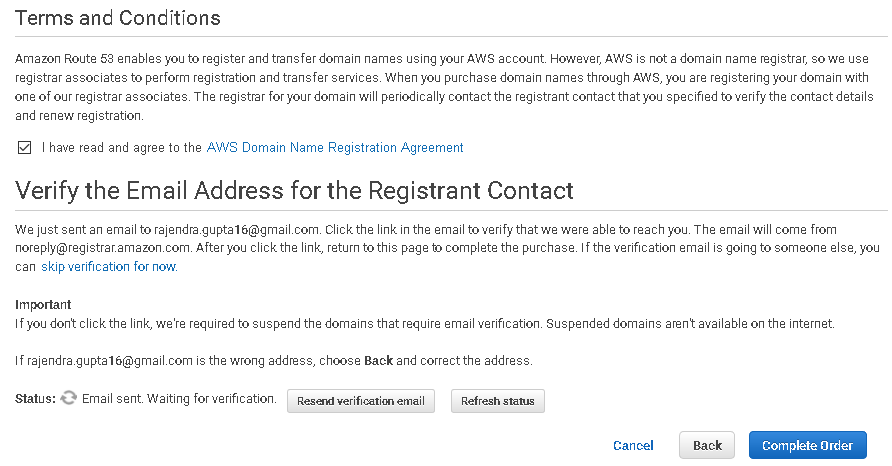
Task: Click the 'I have read and agree to the' label
Action: pyautogui.click(x=122, y=148)
